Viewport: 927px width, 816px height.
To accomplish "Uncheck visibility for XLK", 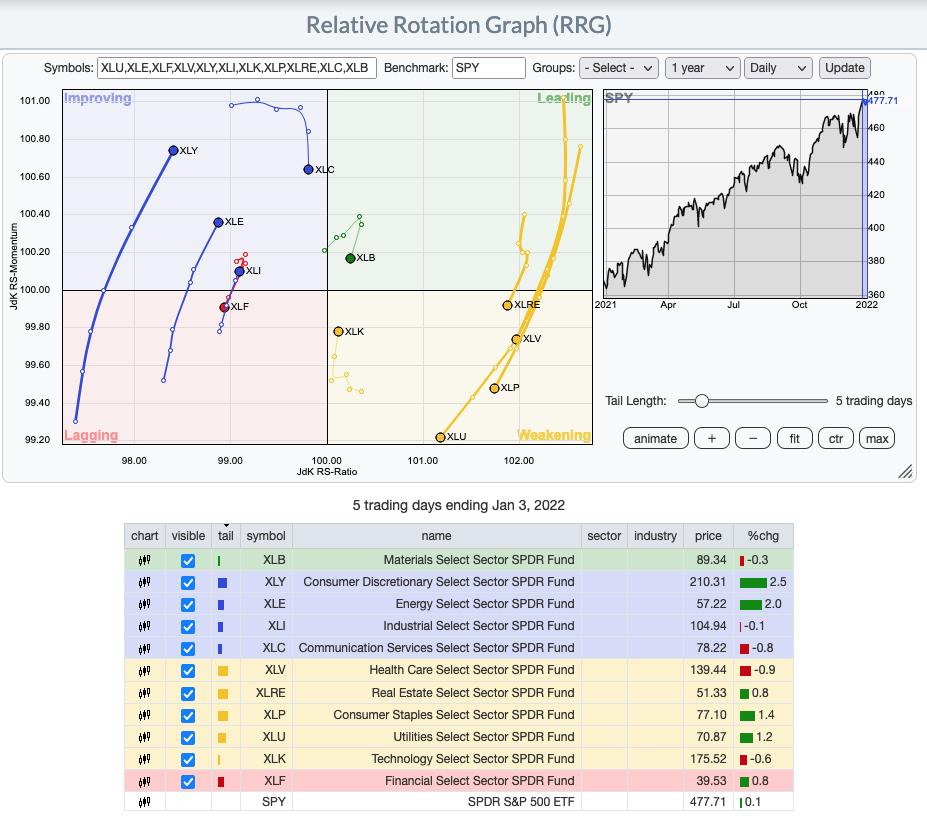I will pos(188,759).
